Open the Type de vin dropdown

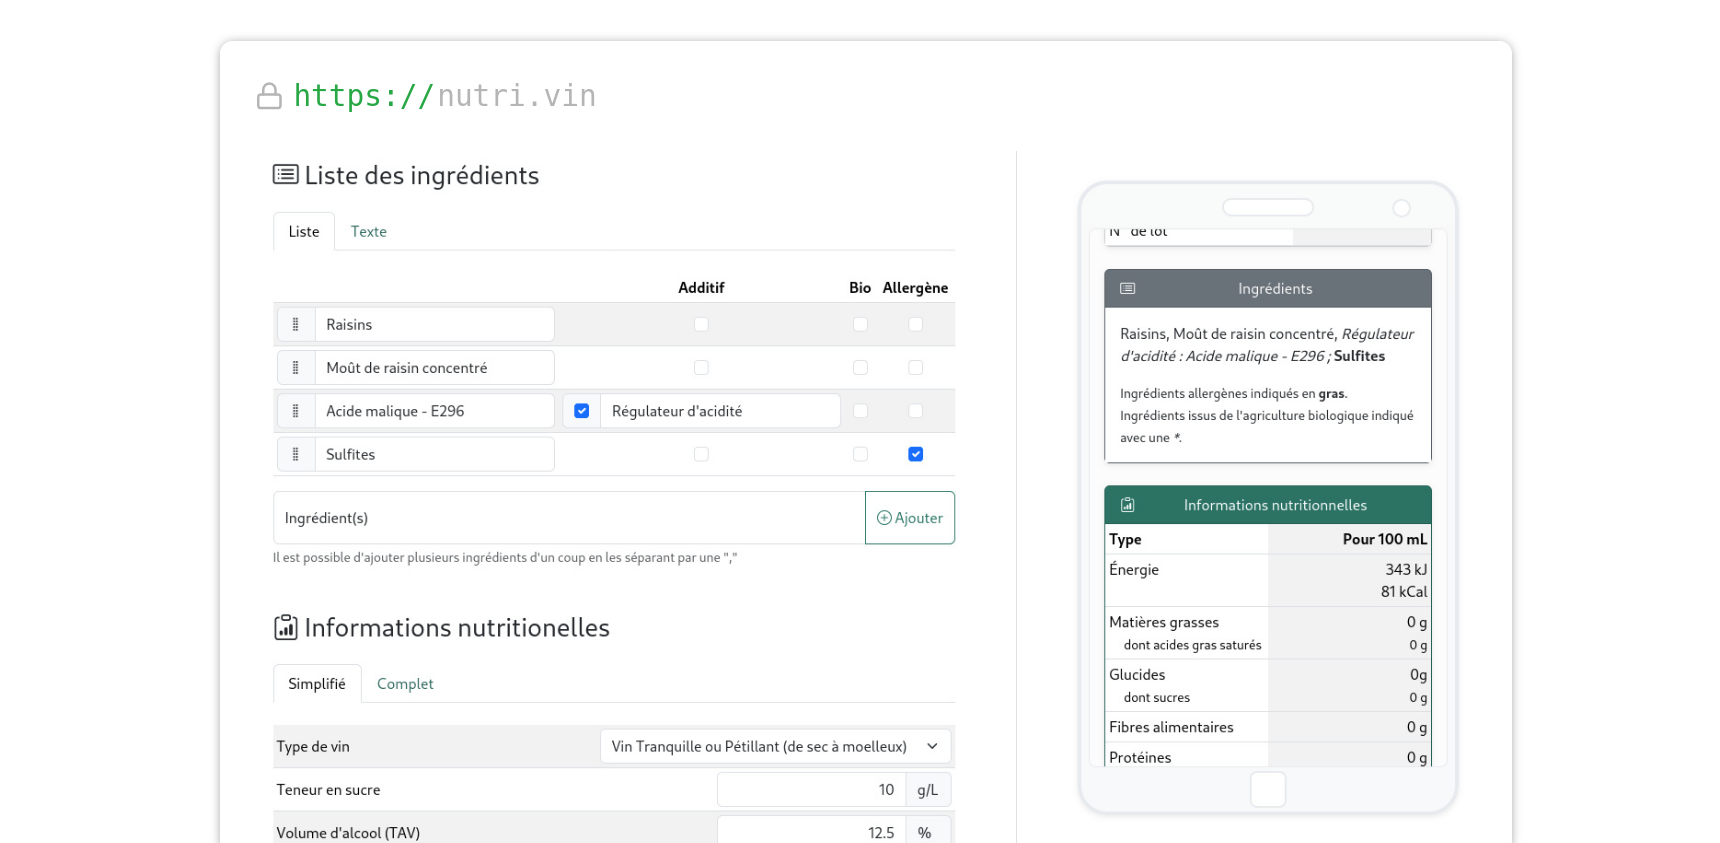tap(775, 747)
